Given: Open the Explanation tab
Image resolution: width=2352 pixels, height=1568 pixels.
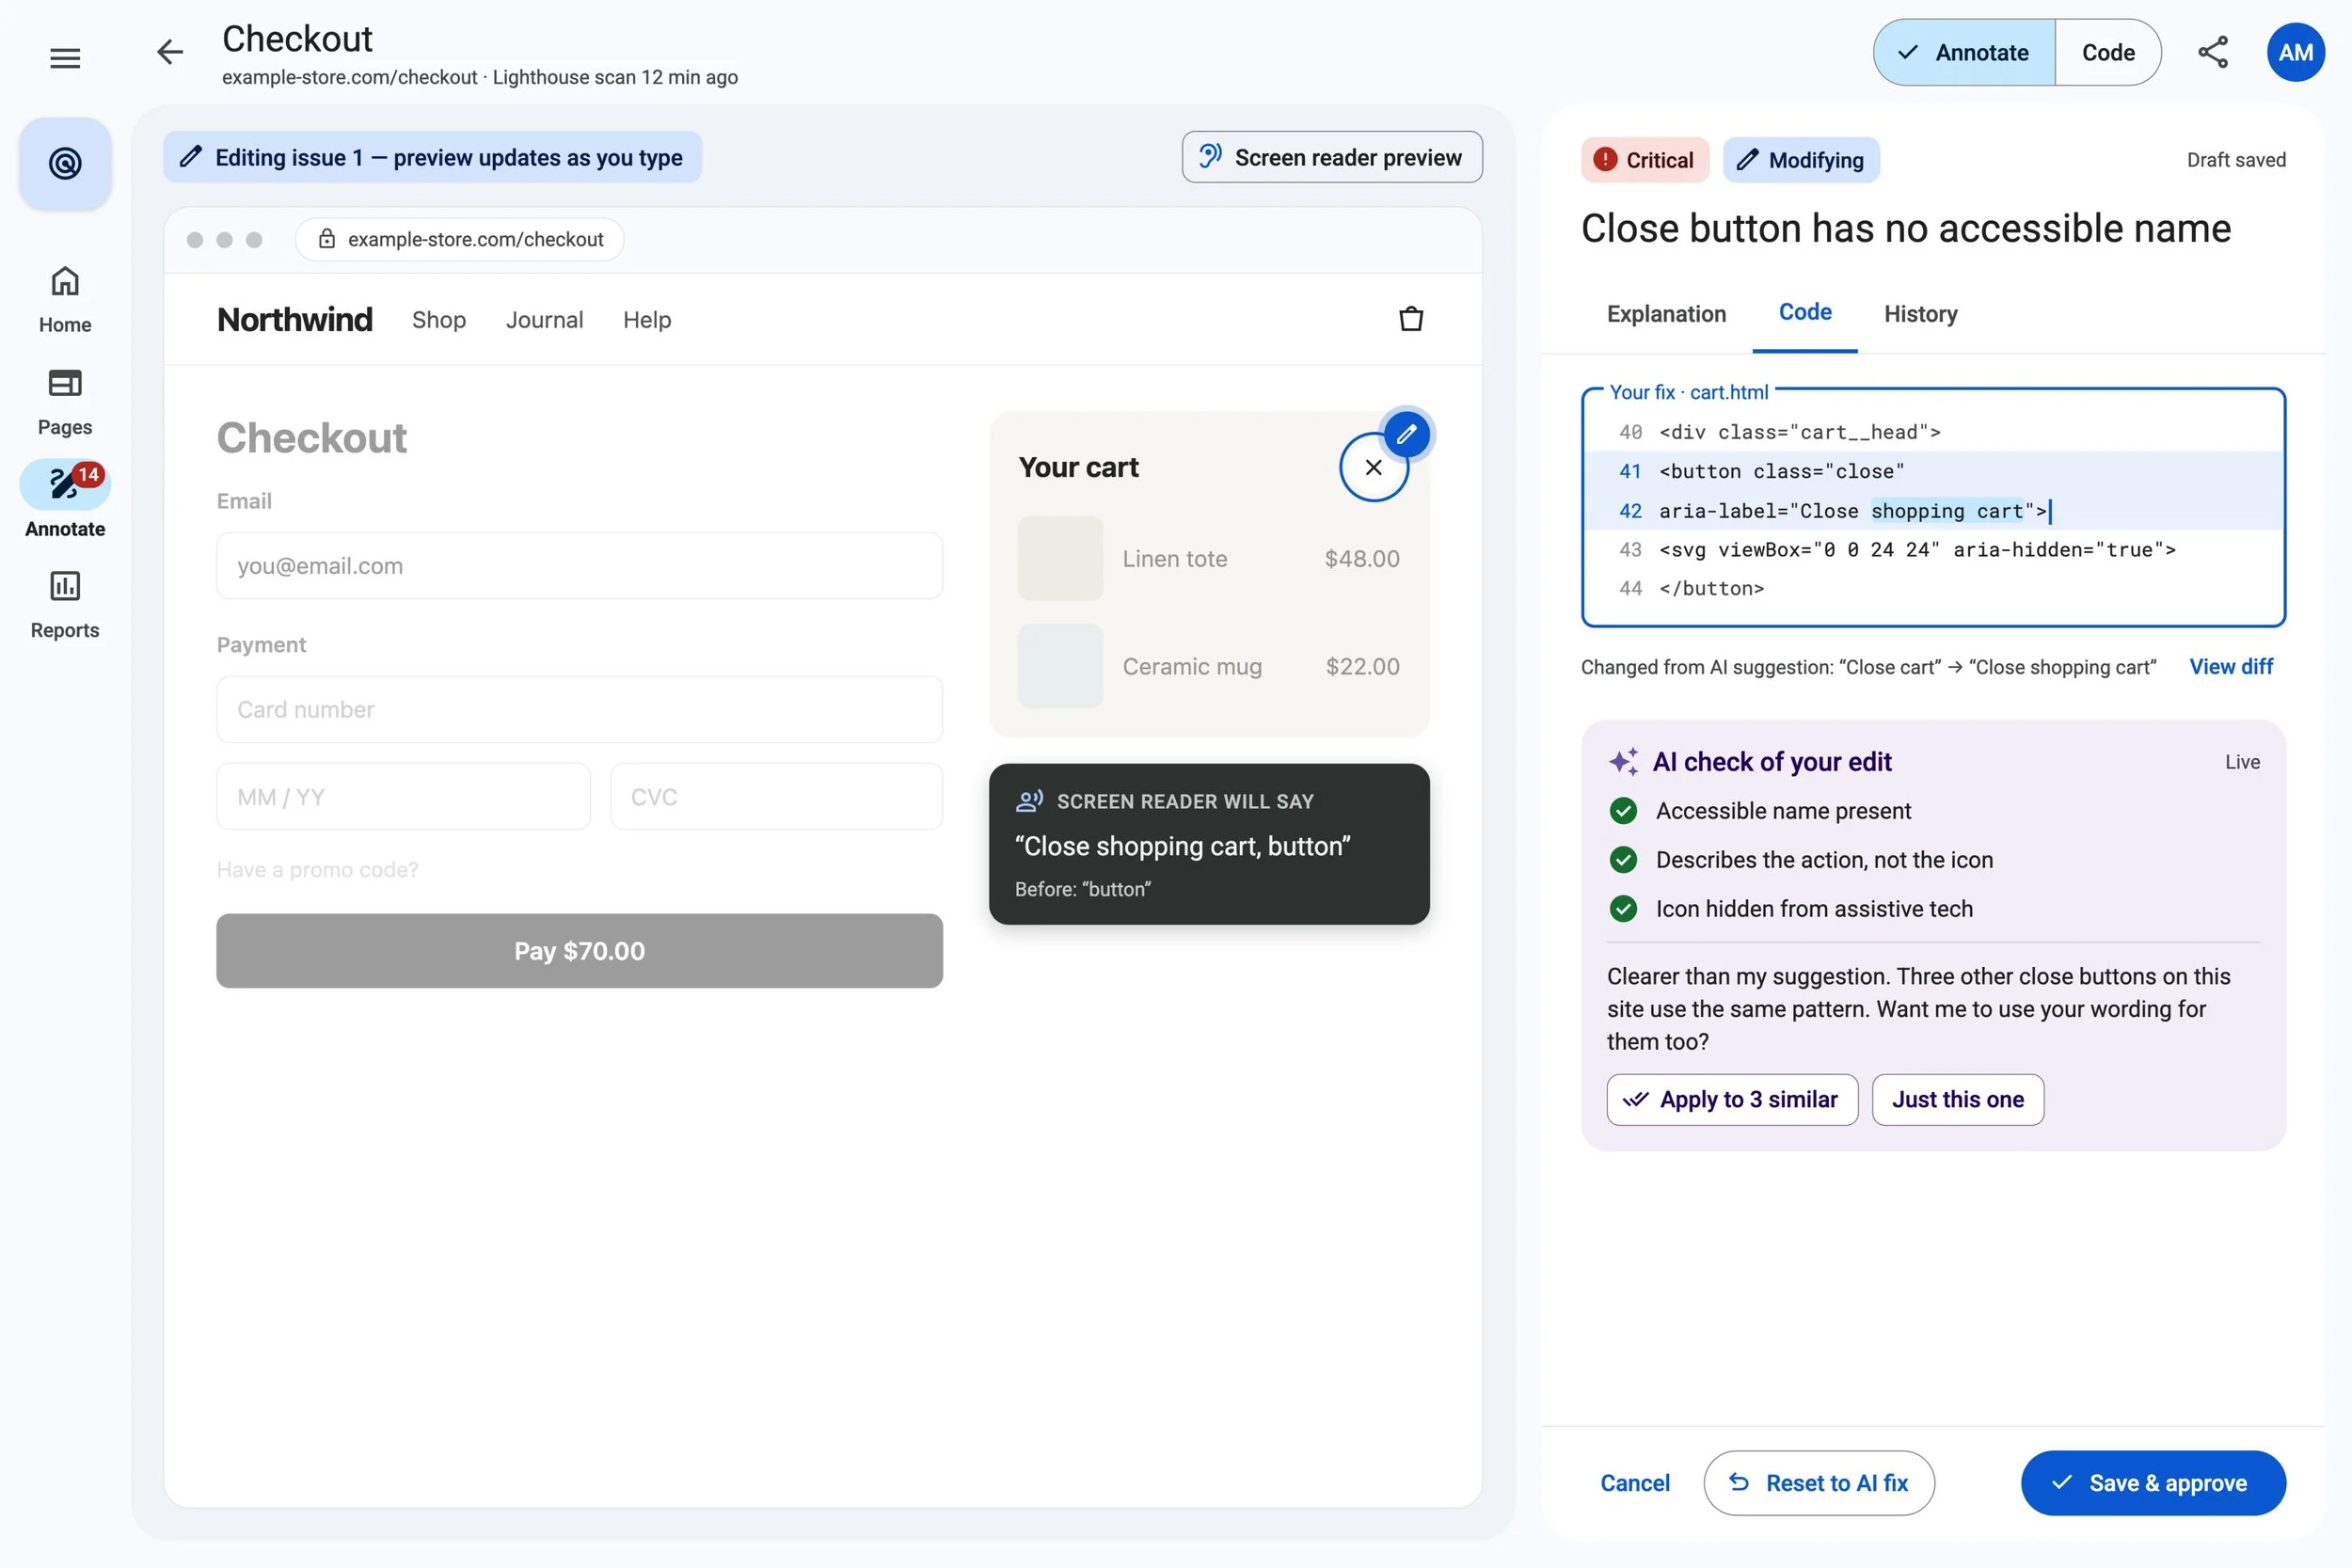Looking at the screenshot, I should (1666, 314).
